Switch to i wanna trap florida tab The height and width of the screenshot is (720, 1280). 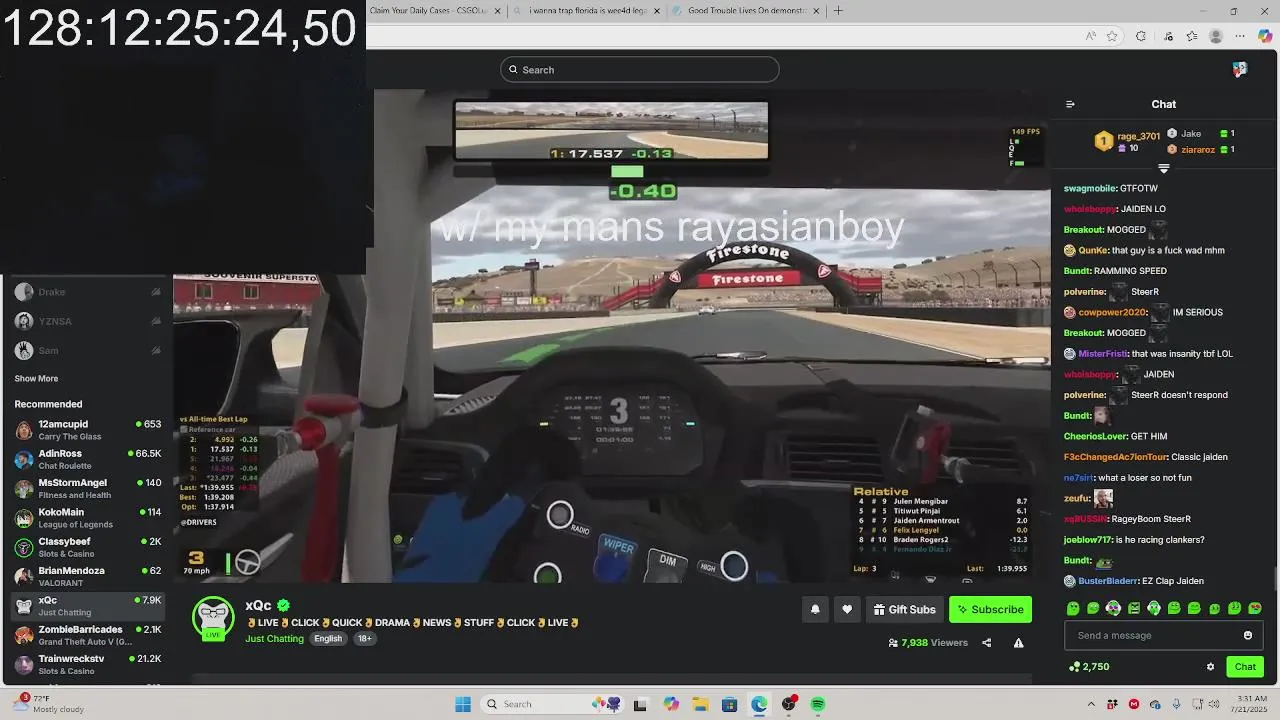tap(589, 10)
